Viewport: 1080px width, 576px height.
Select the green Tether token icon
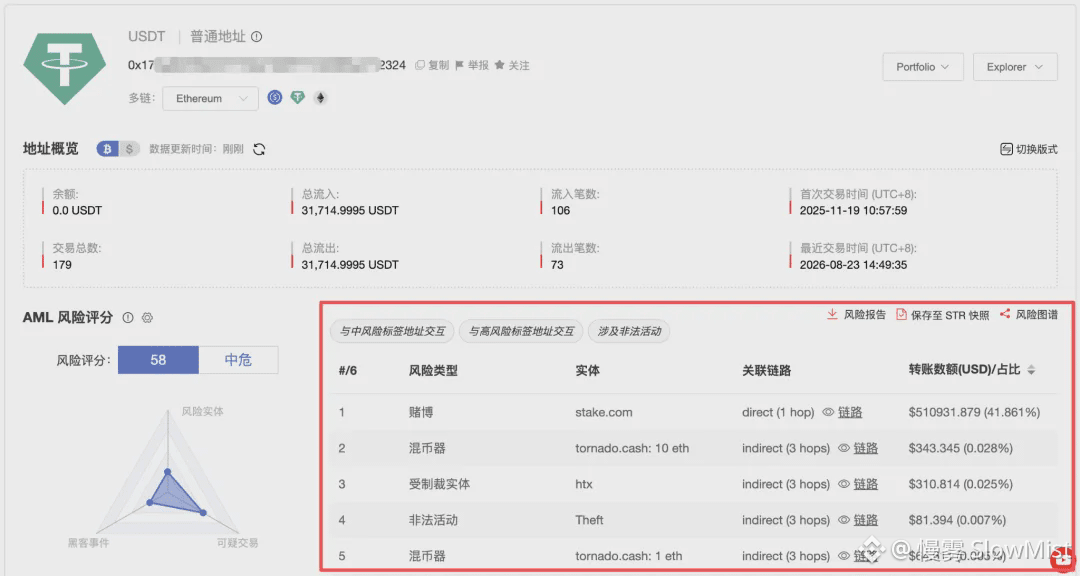click(x=298, y=98)
